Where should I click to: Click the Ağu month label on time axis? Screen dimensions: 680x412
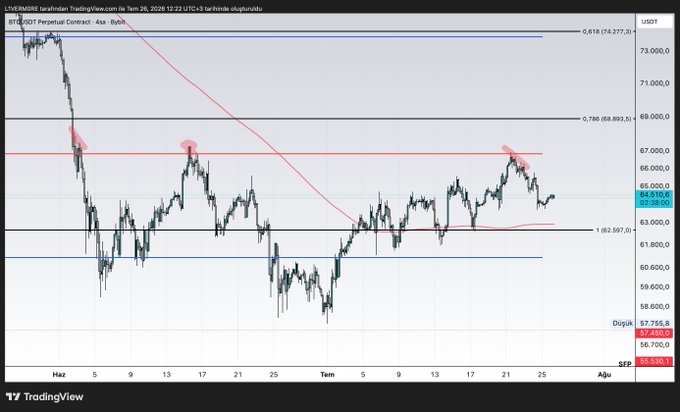tap(604, 374)
